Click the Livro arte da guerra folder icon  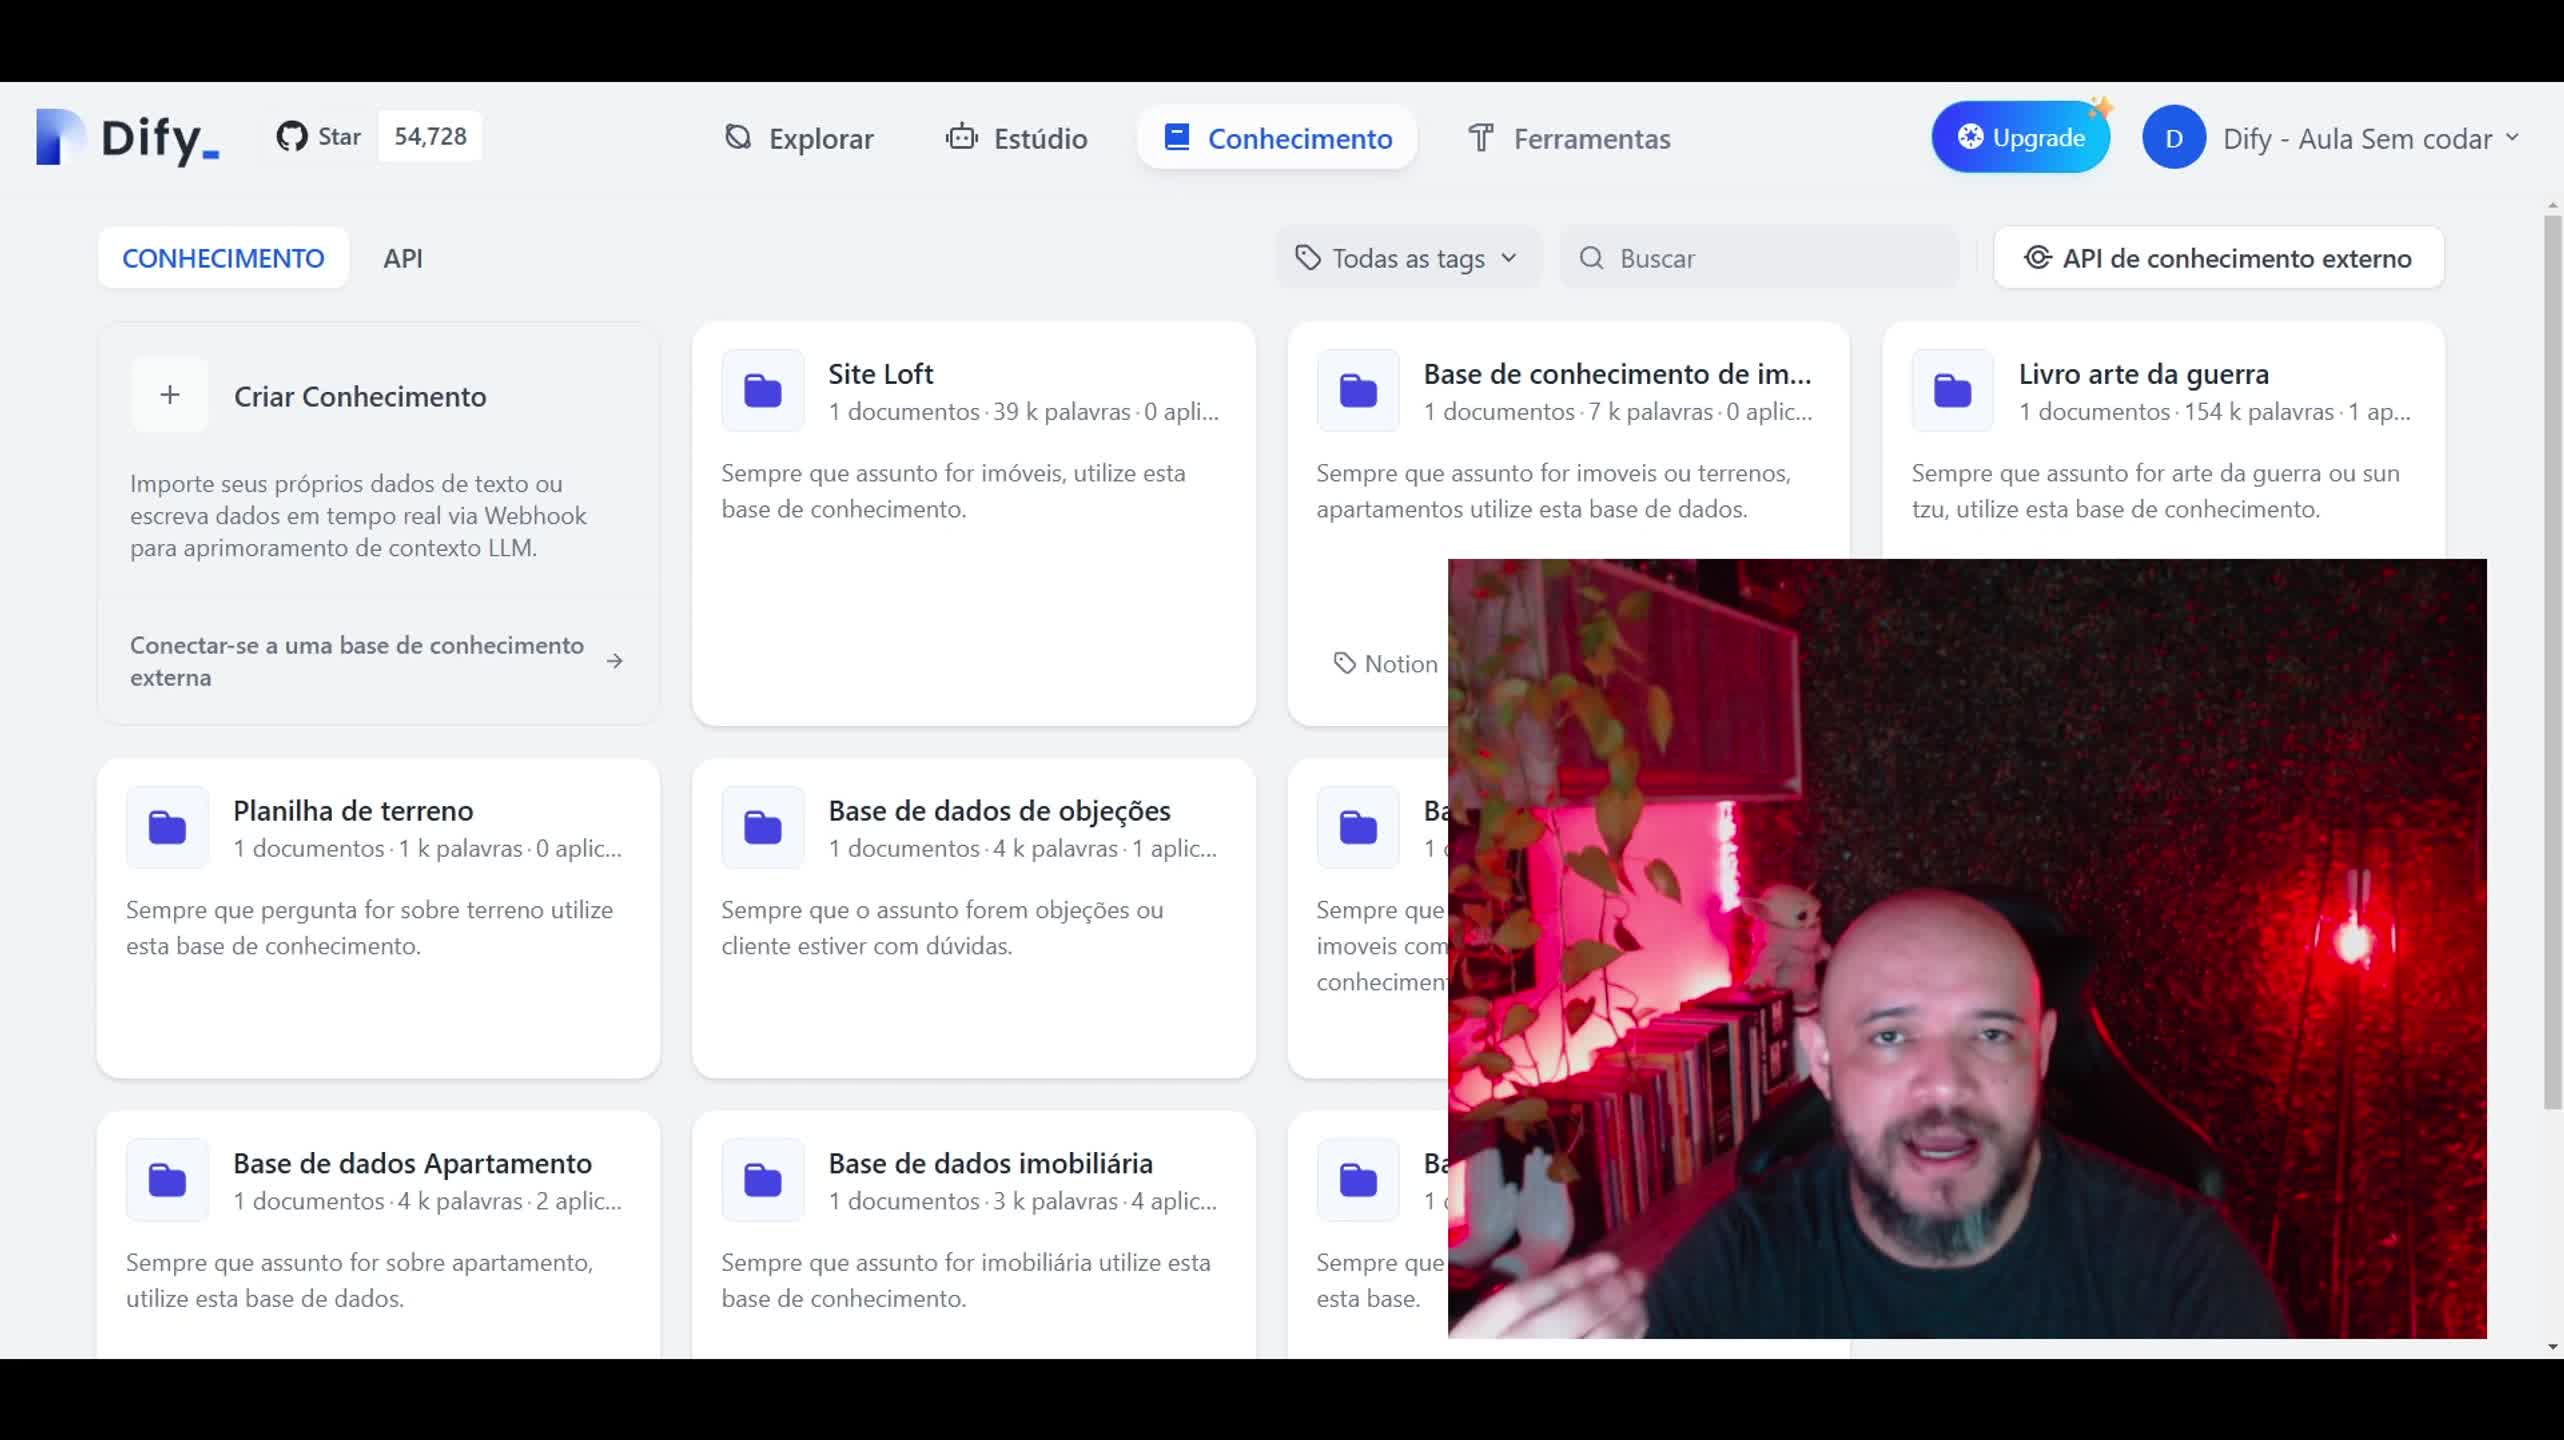click(1952, 391)
